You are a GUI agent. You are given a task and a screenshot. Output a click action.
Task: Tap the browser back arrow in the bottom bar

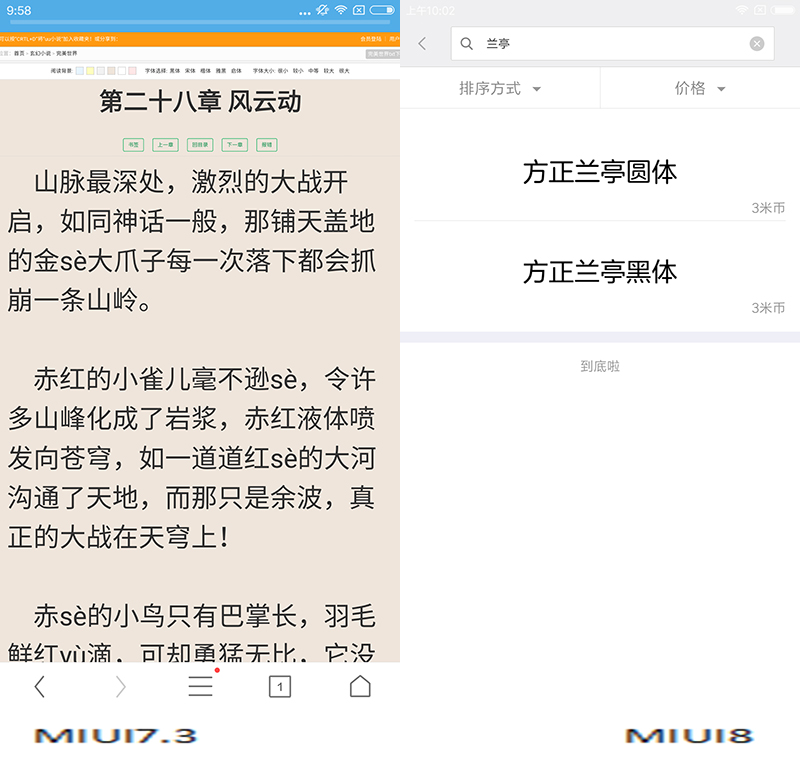tap(40, 687)
